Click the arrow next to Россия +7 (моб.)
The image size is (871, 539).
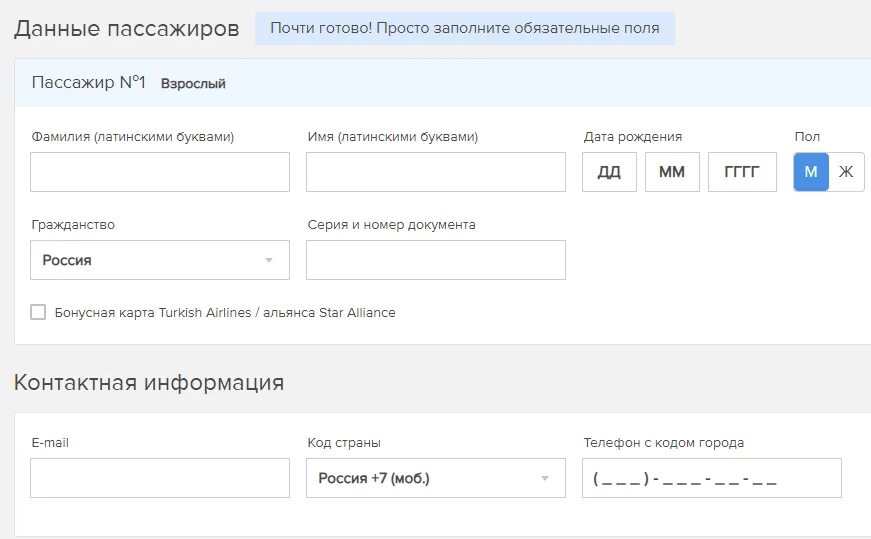point(545,478)
